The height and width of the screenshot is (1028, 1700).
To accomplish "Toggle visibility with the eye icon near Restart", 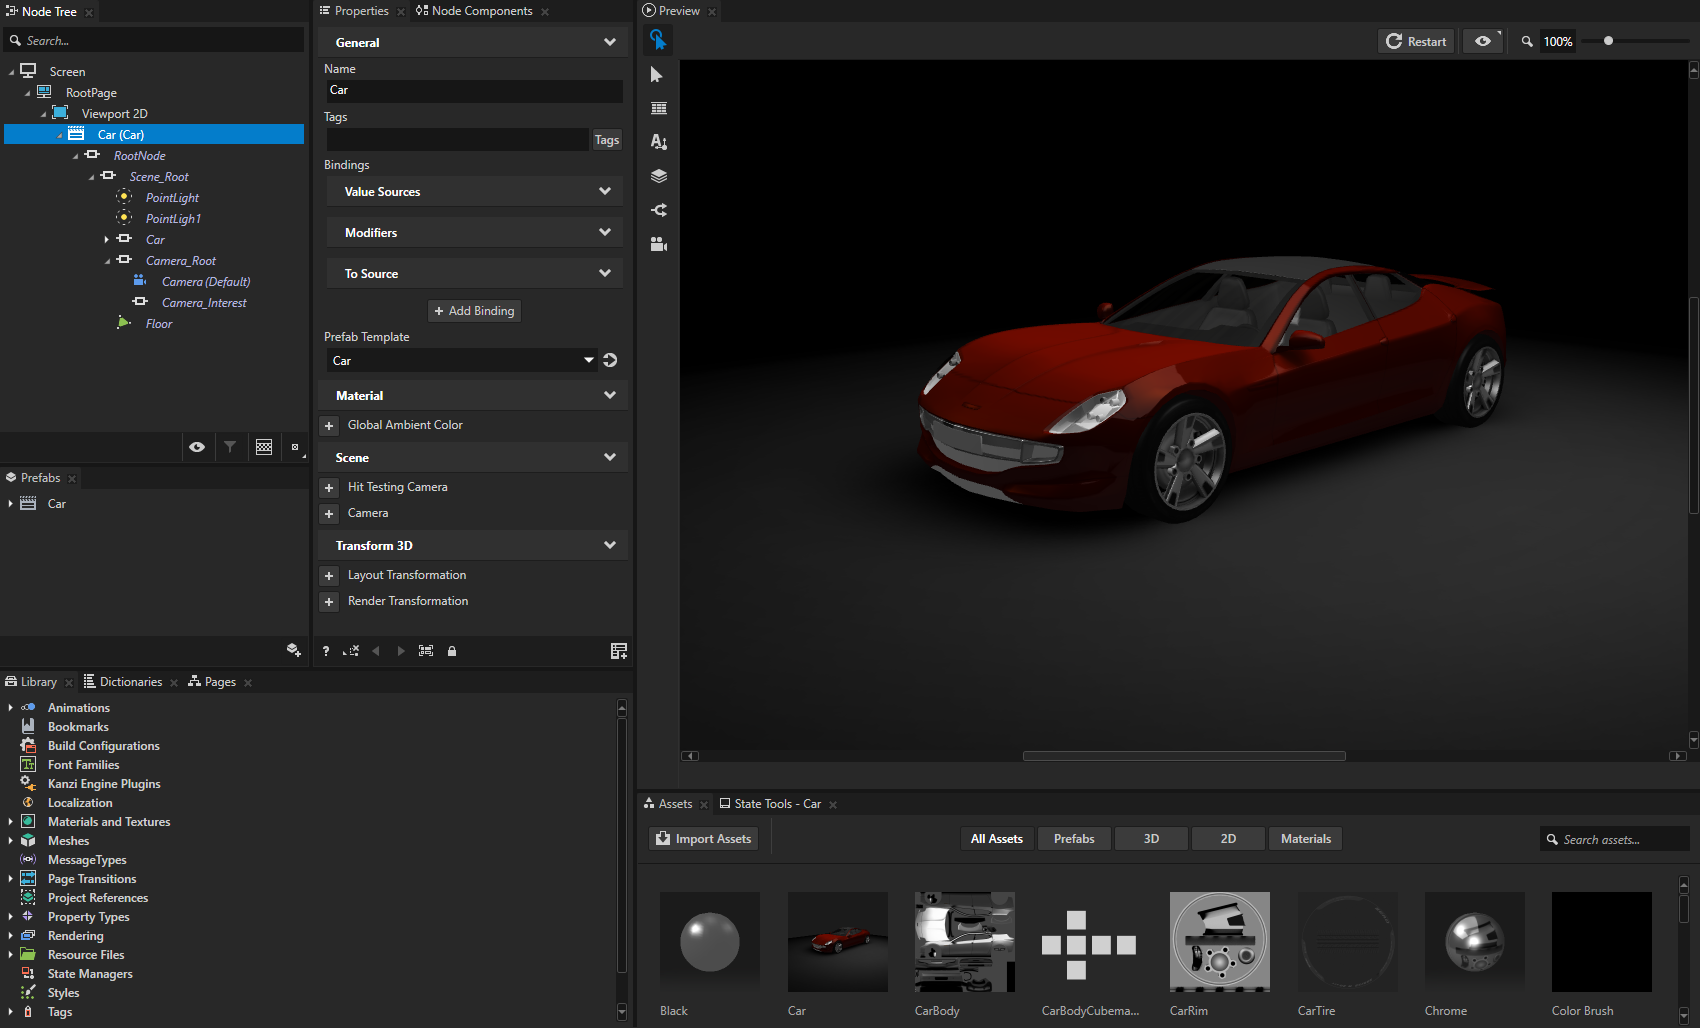I will point(1482,41).
